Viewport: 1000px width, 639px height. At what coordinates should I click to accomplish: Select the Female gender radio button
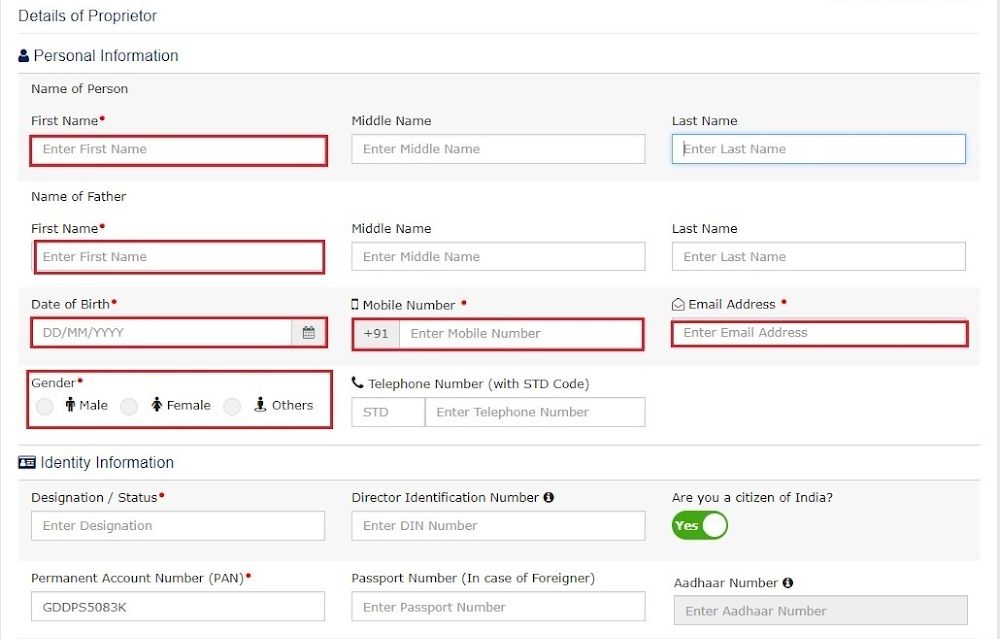pos(129,406)
